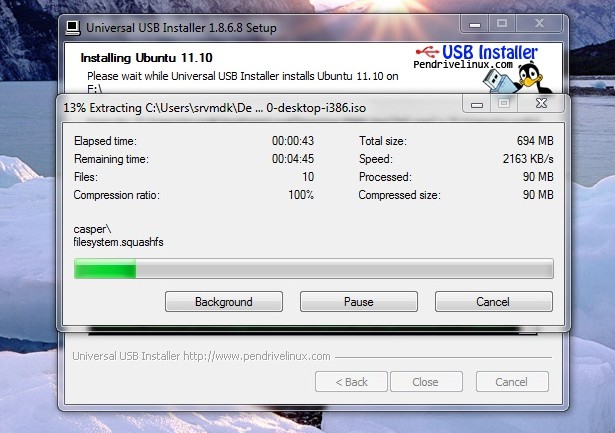This screenshot has width=615, height=433.
Task: Click the 'Elapsed time:' label
Action: [x=105, y=141]
